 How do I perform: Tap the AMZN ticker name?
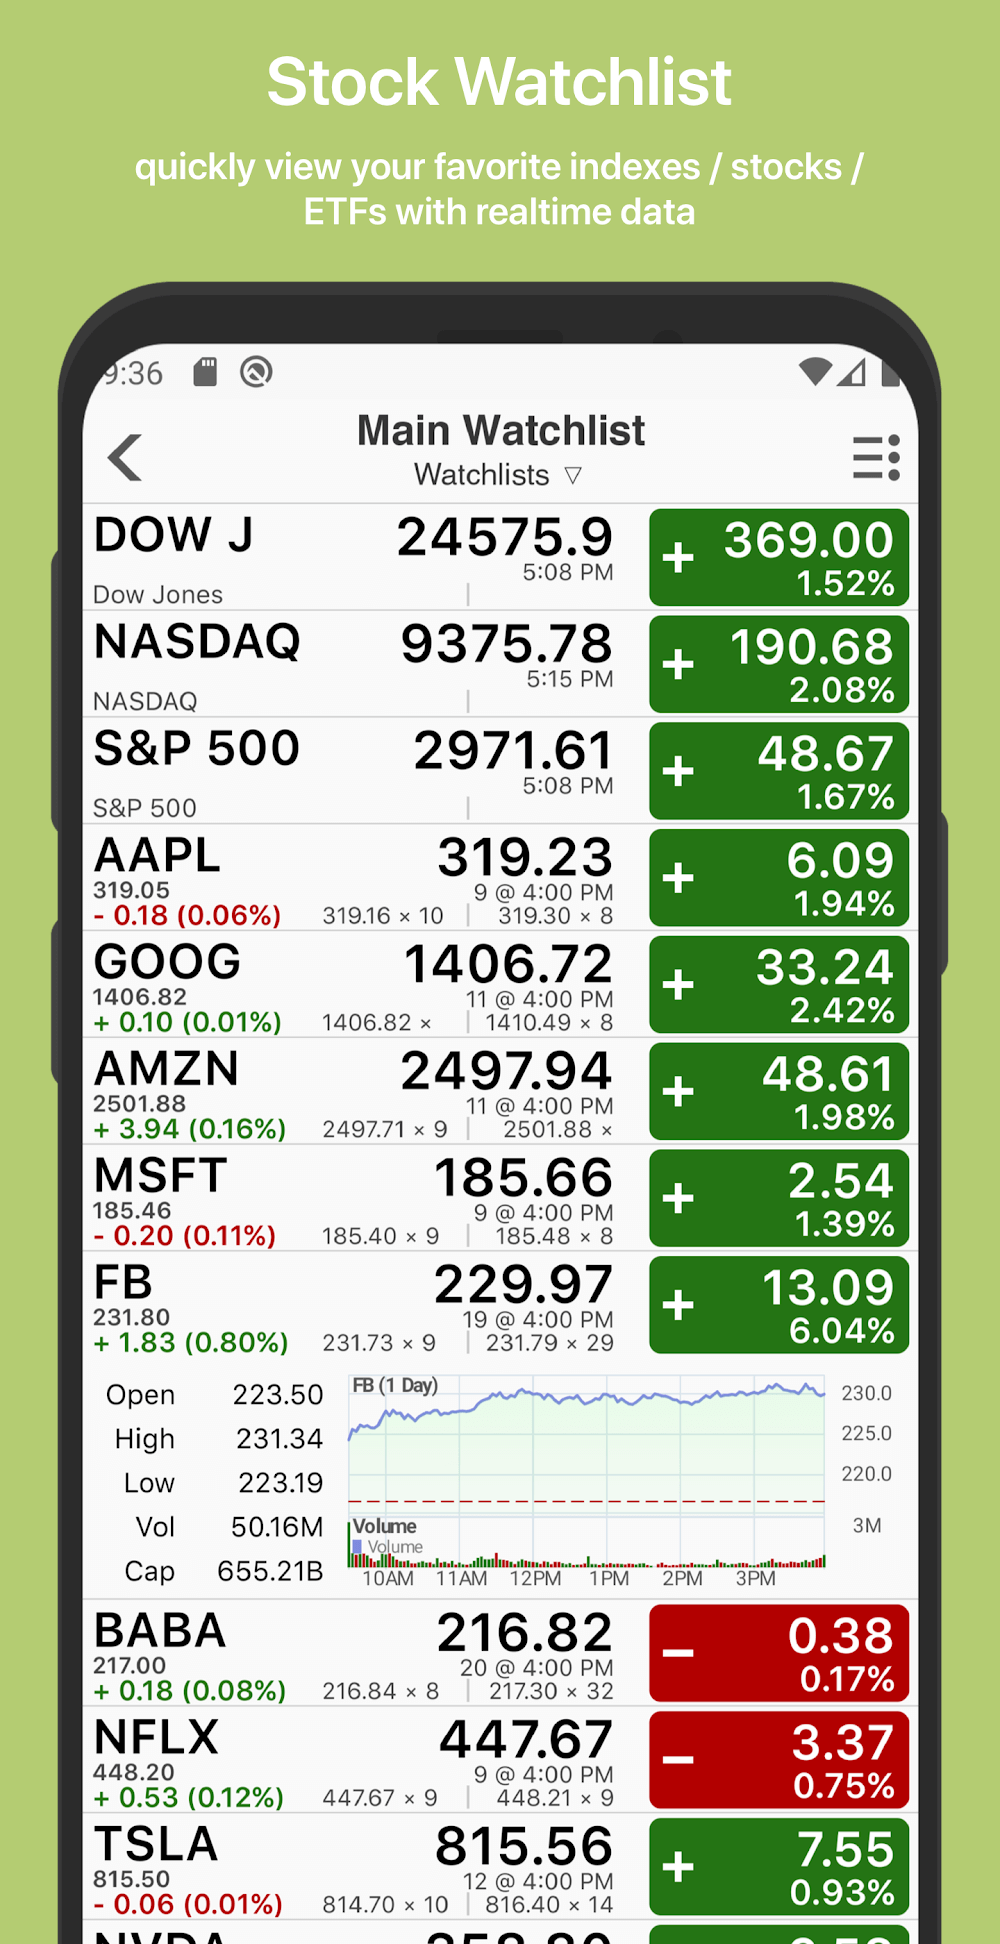(x=166, y=1069)
